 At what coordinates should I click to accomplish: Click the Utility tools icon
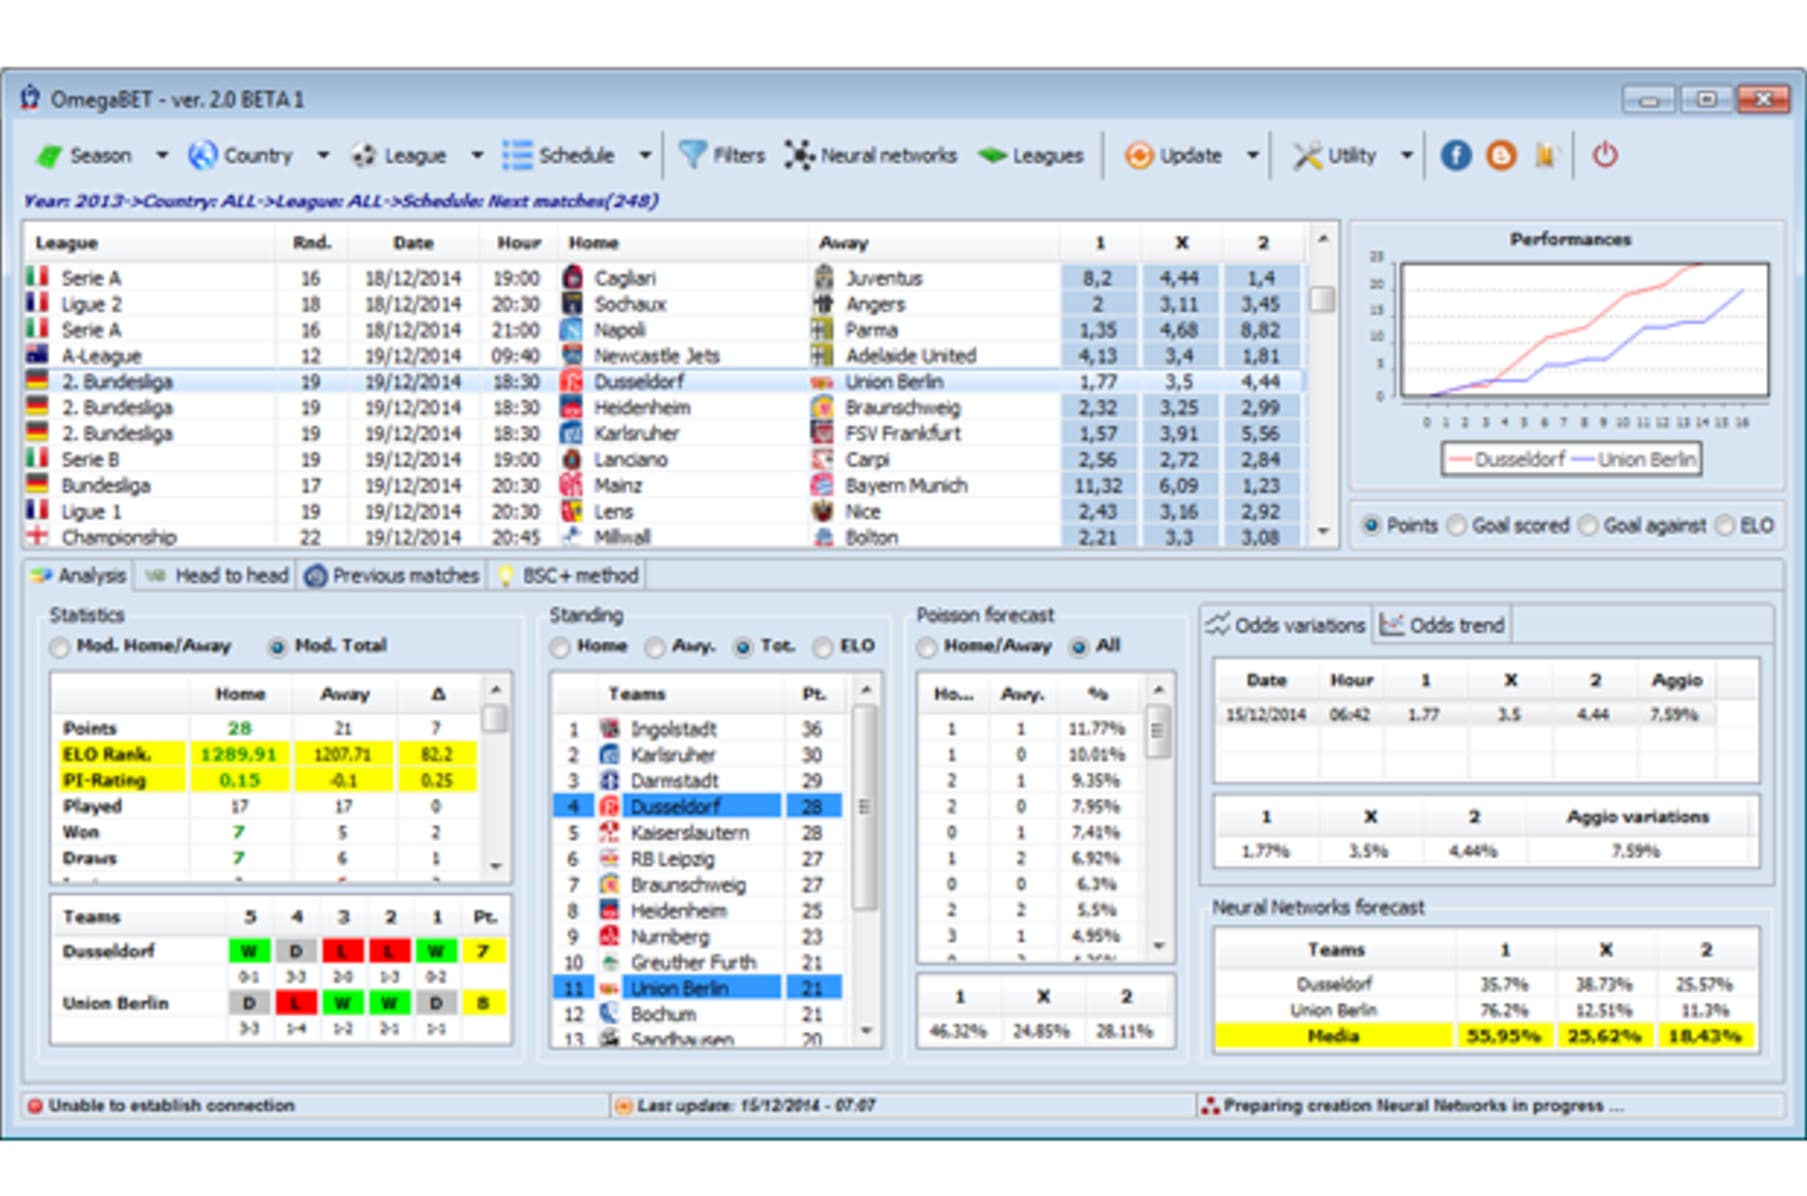(x=1306, y=155)
